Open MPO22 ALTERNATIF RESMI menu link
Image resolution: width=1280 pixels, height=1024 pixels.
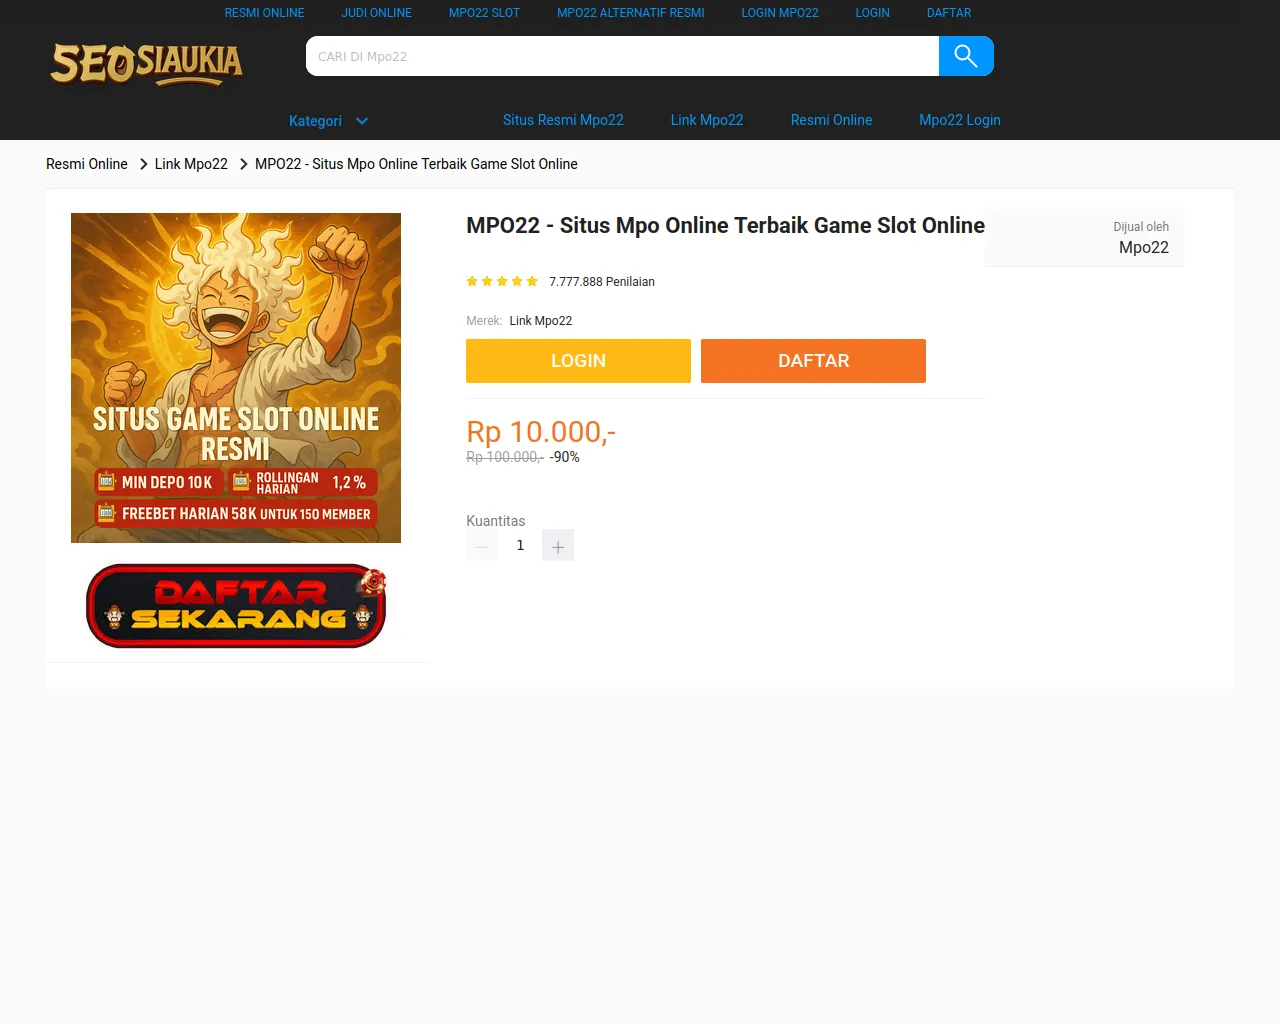pyautogui.click(x=630, y=13)
